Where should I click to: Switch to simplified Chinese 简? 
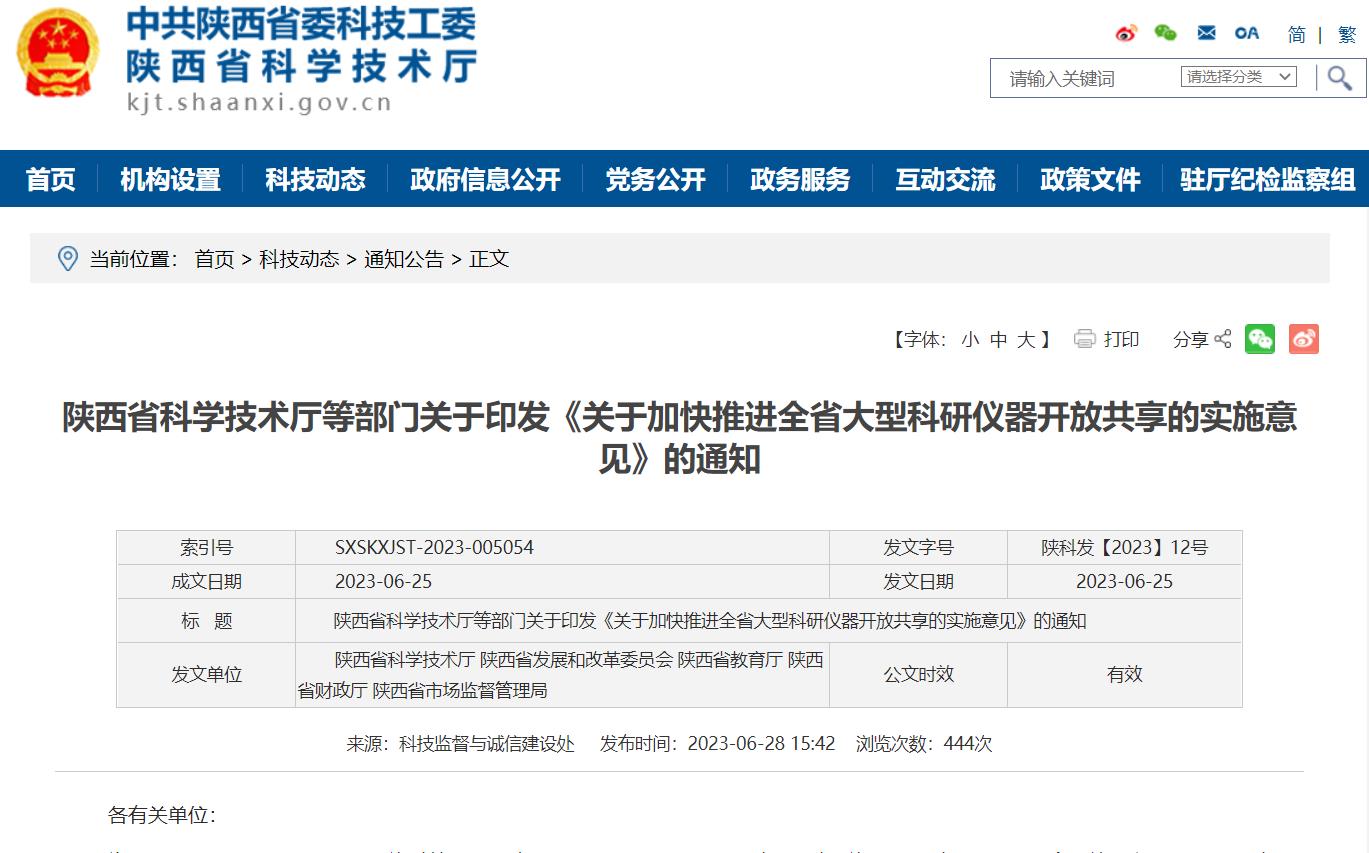point(1296,35)
